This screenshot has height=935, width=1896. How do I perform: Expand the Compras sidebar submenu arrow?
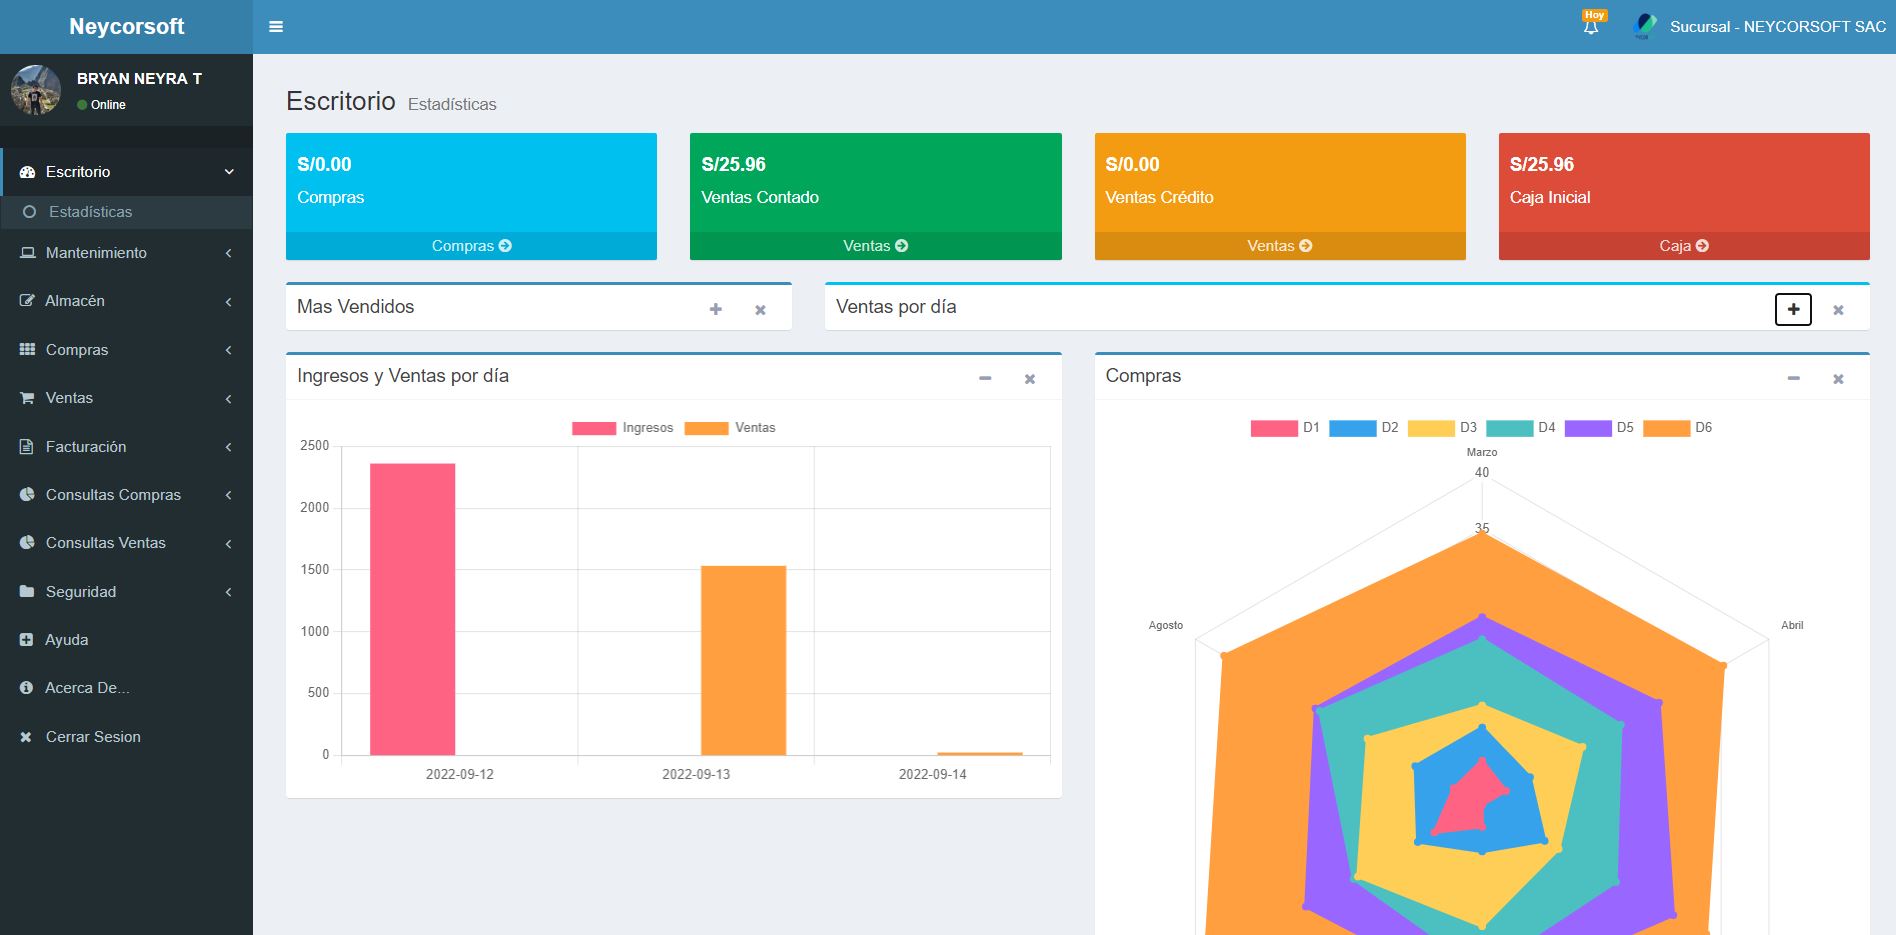229,350
